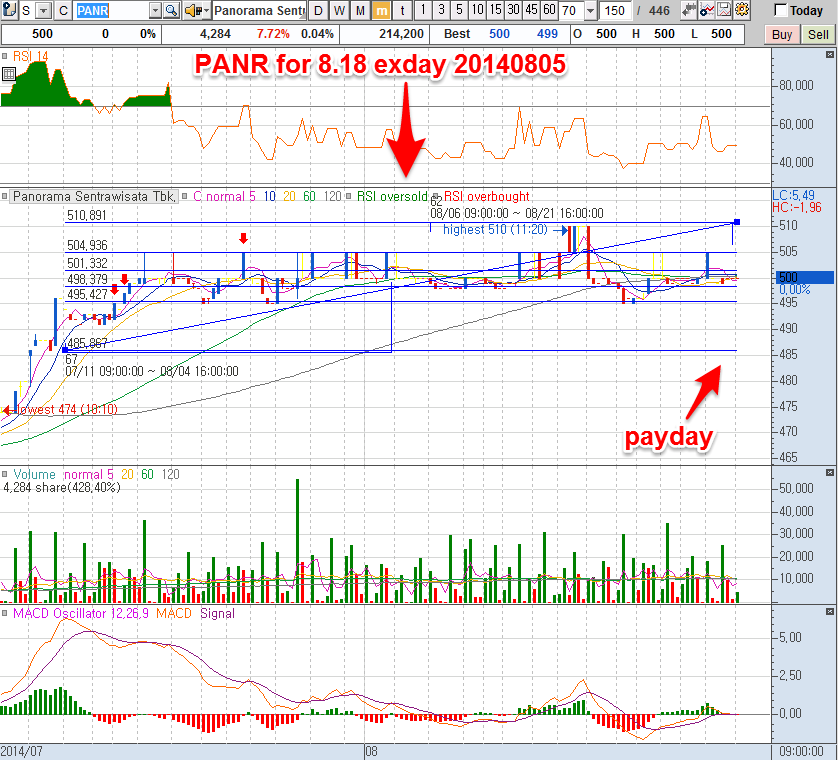Click the 7.72% red percentage value
This screenshot has height=760, width=838.
[x=273, y=34]
